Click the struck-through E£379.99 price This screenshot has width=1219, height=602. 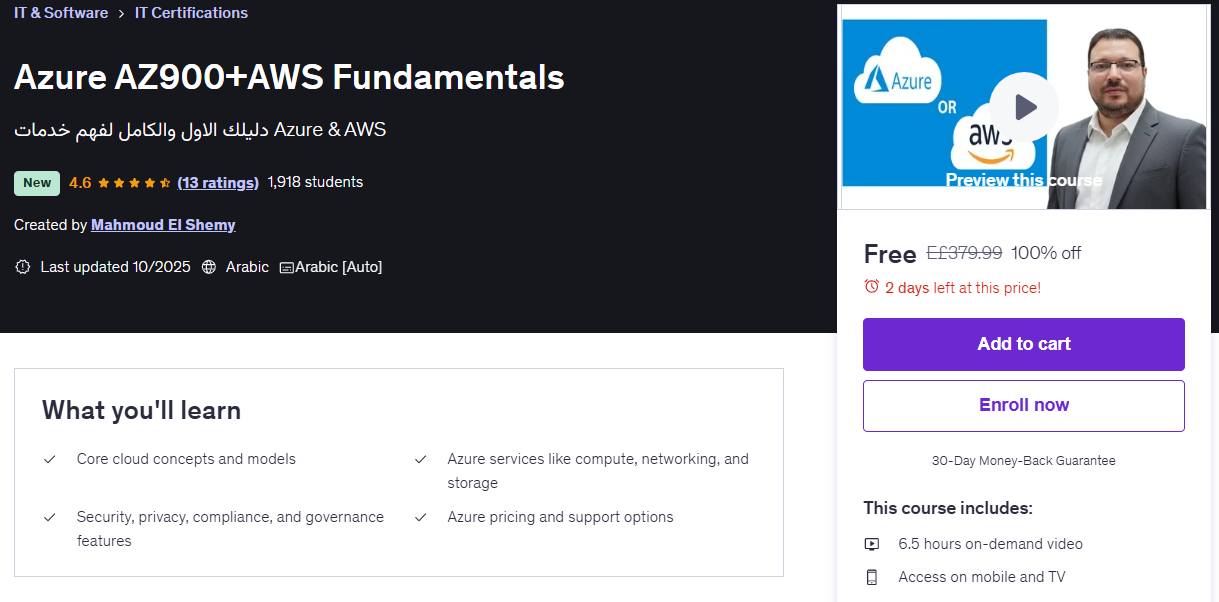pyautogui.click(x=964, y=253)
